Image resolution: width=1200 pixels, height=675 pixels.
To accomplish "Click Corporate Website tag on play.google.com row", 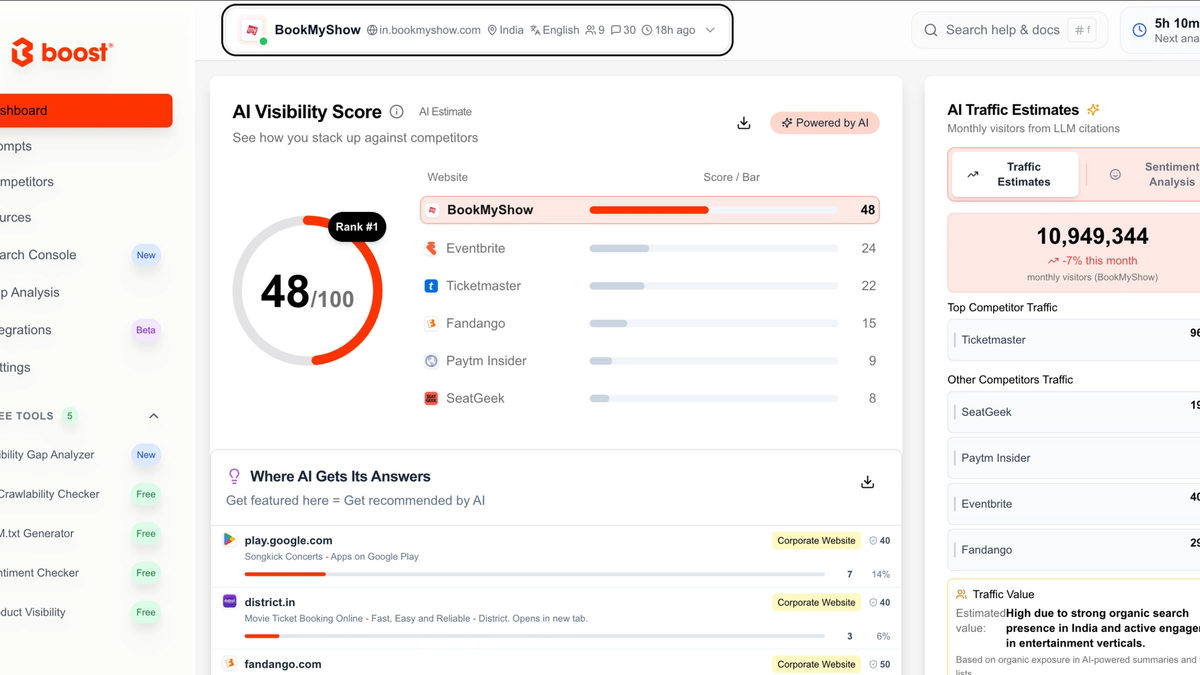I will 816,541.
